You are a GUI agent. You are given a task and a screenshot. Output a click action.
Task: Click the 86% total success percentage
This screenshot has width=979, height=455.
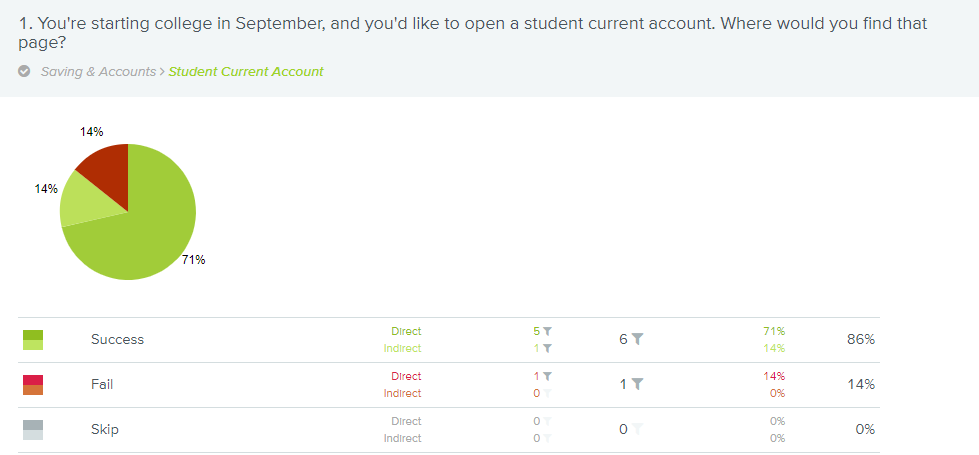point(861,340)
